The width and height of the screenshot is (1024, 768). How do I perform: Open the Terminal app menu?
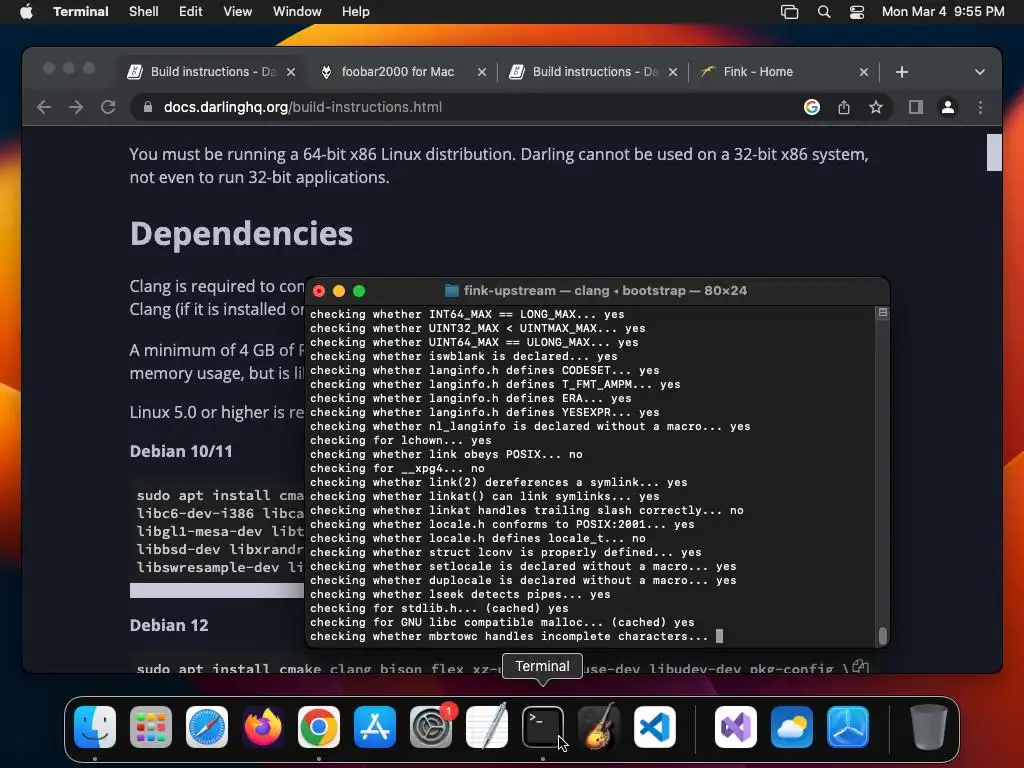tap(80, 12)
